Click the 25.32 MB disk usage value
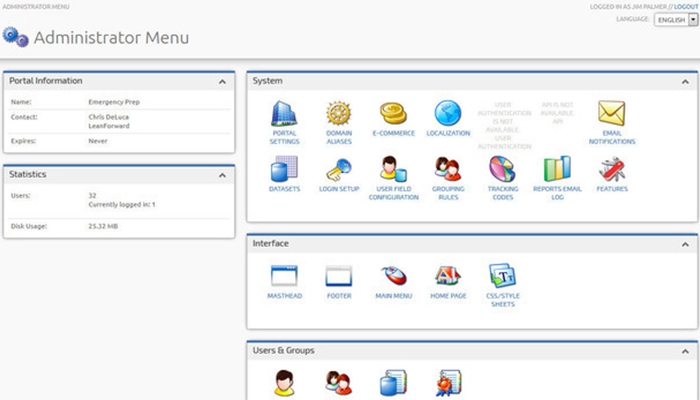The height and width of the screenshot is (400, 700). 103,226
